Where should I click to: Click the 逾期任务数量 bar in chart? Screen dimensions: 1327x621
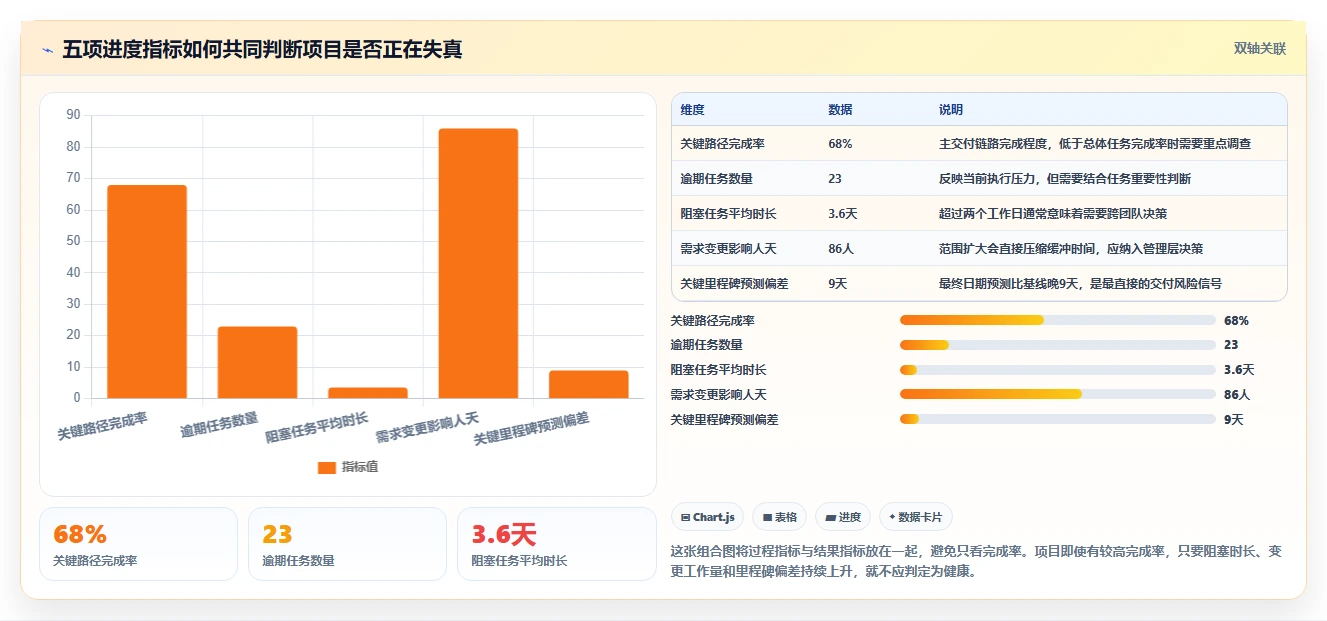(x=257, y=362)
